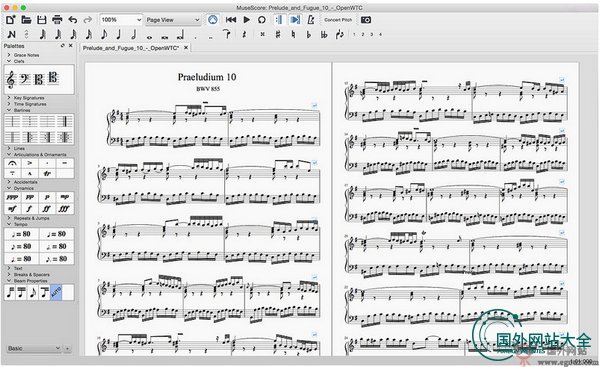
Task: Rewind playback to the start
Action: pyautogui.click(x=231, y=20)
